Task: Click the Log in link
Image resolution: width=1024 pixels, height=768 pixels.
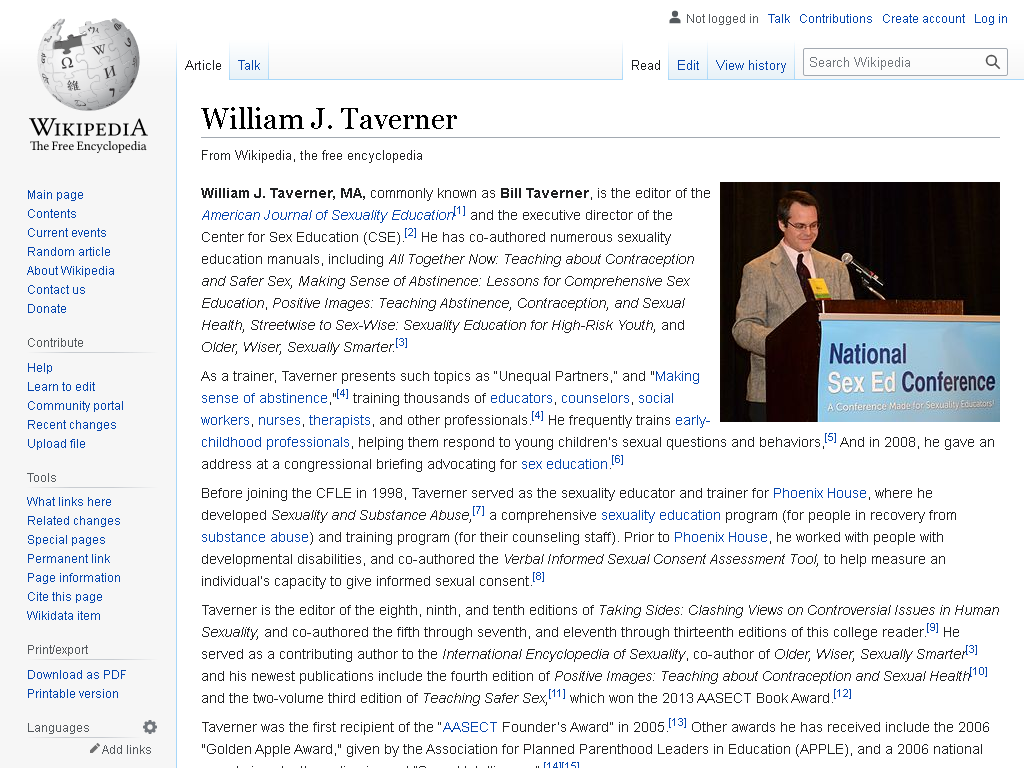Action: 991,19
